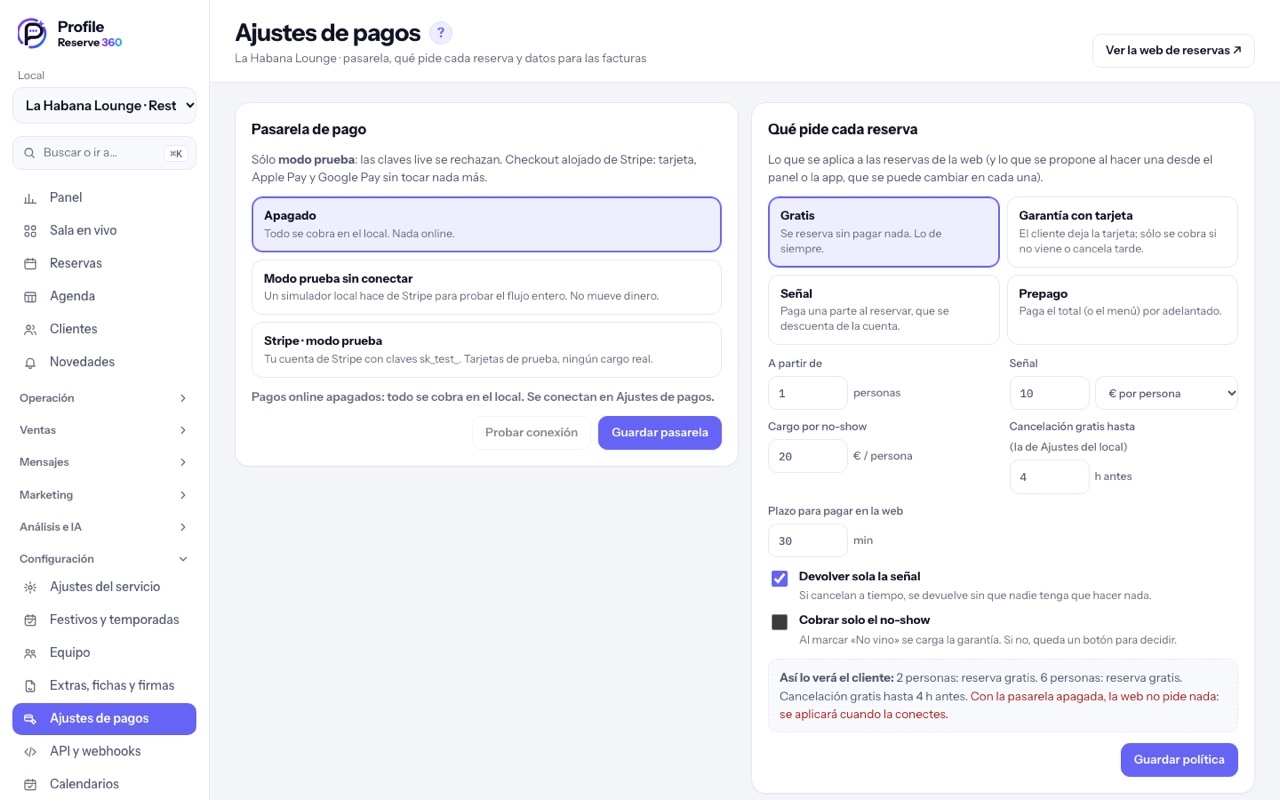Screen dimensions: 1280x800
Task: Click the Sala en vivo grid icon
Action: tap(30, 231)
